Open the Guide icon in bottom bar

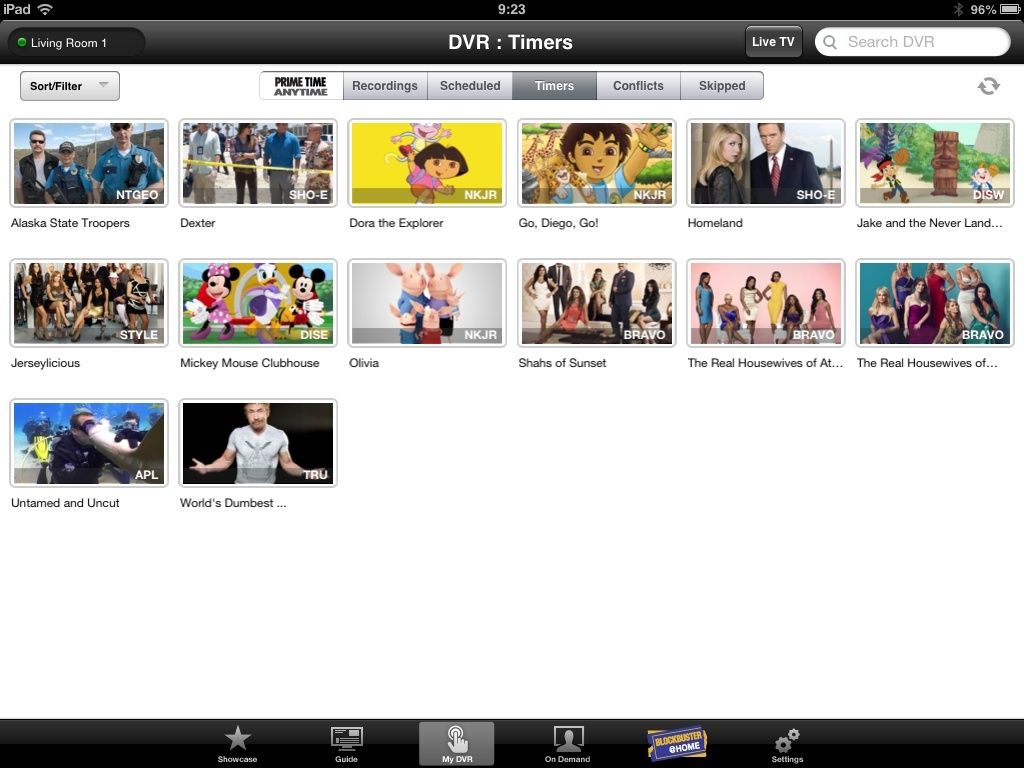(346, 739)
